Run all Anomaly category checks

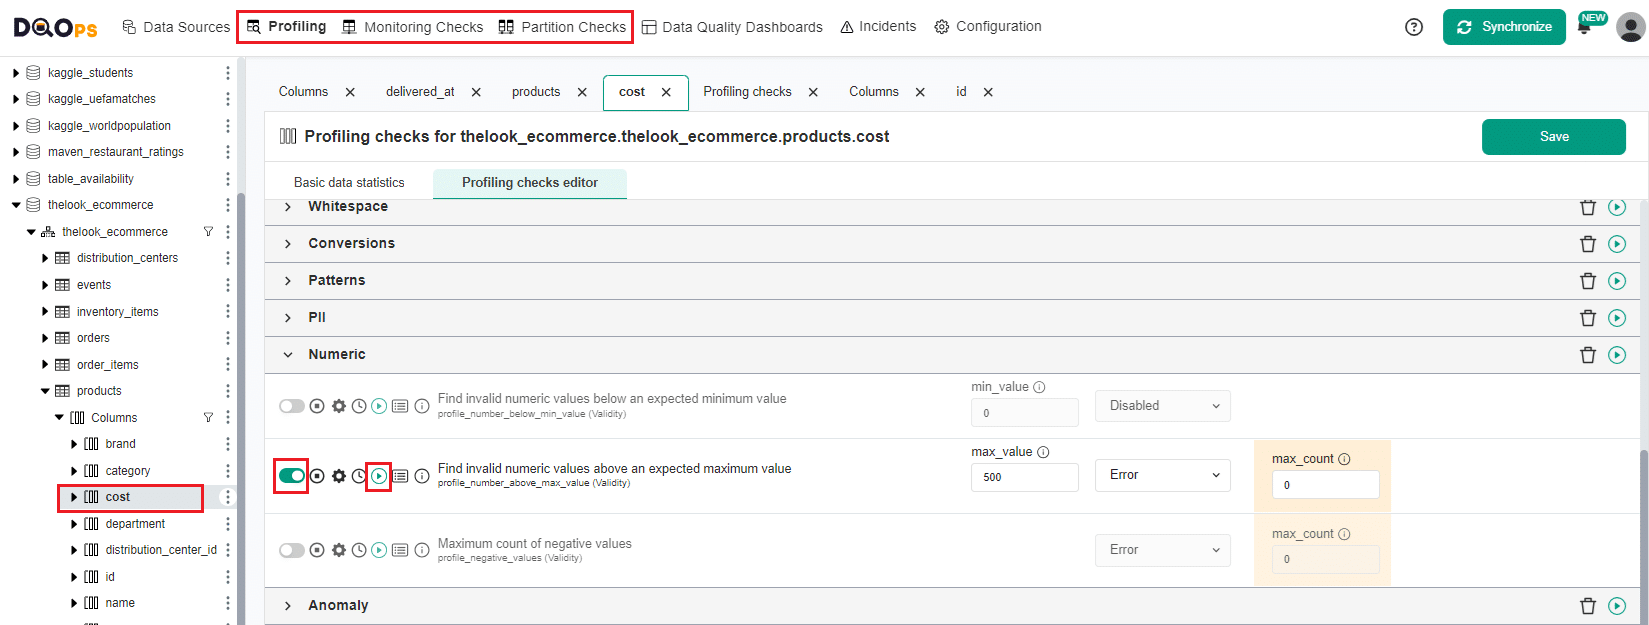pyautogui.click(x=1617, y=606)
